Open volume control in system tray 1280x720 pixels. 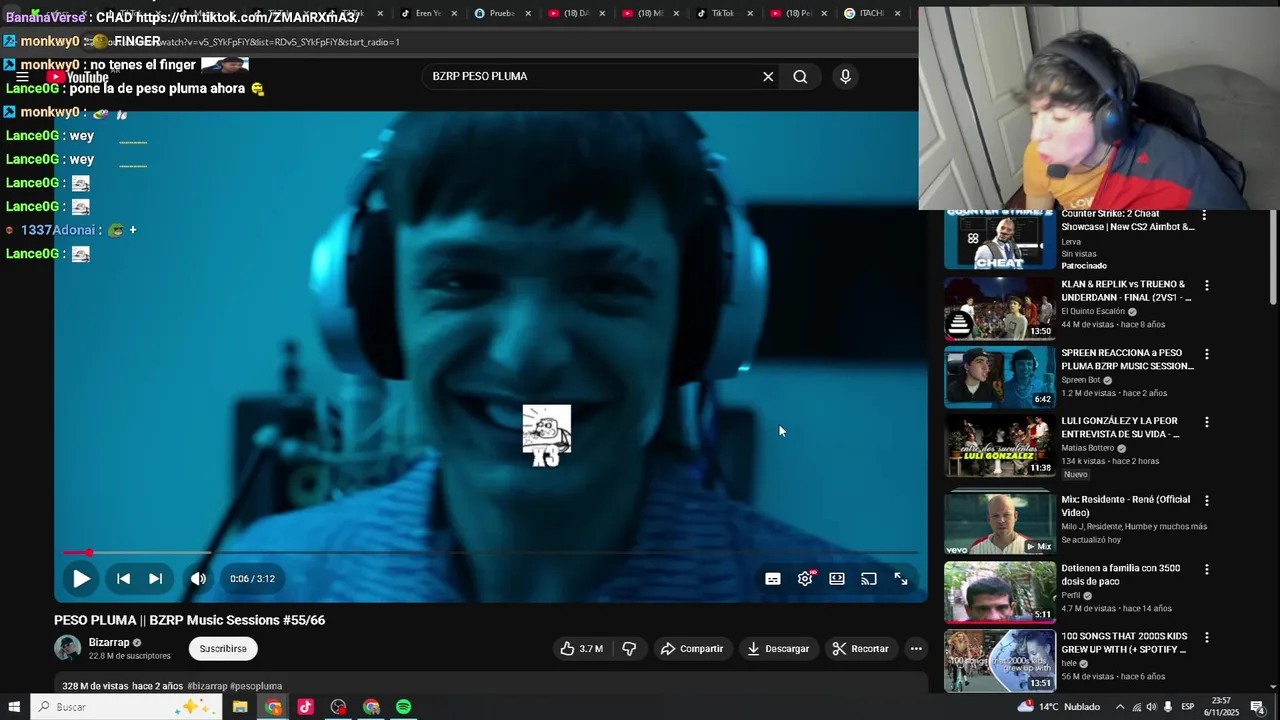(1151, 707)
